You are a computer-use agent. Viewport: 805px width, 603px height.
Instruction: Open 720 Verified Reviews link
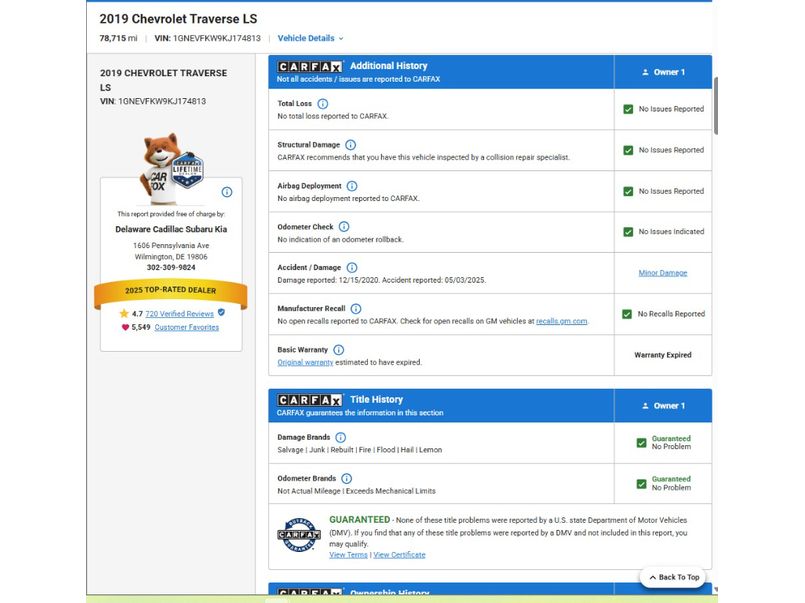point(179,314)
